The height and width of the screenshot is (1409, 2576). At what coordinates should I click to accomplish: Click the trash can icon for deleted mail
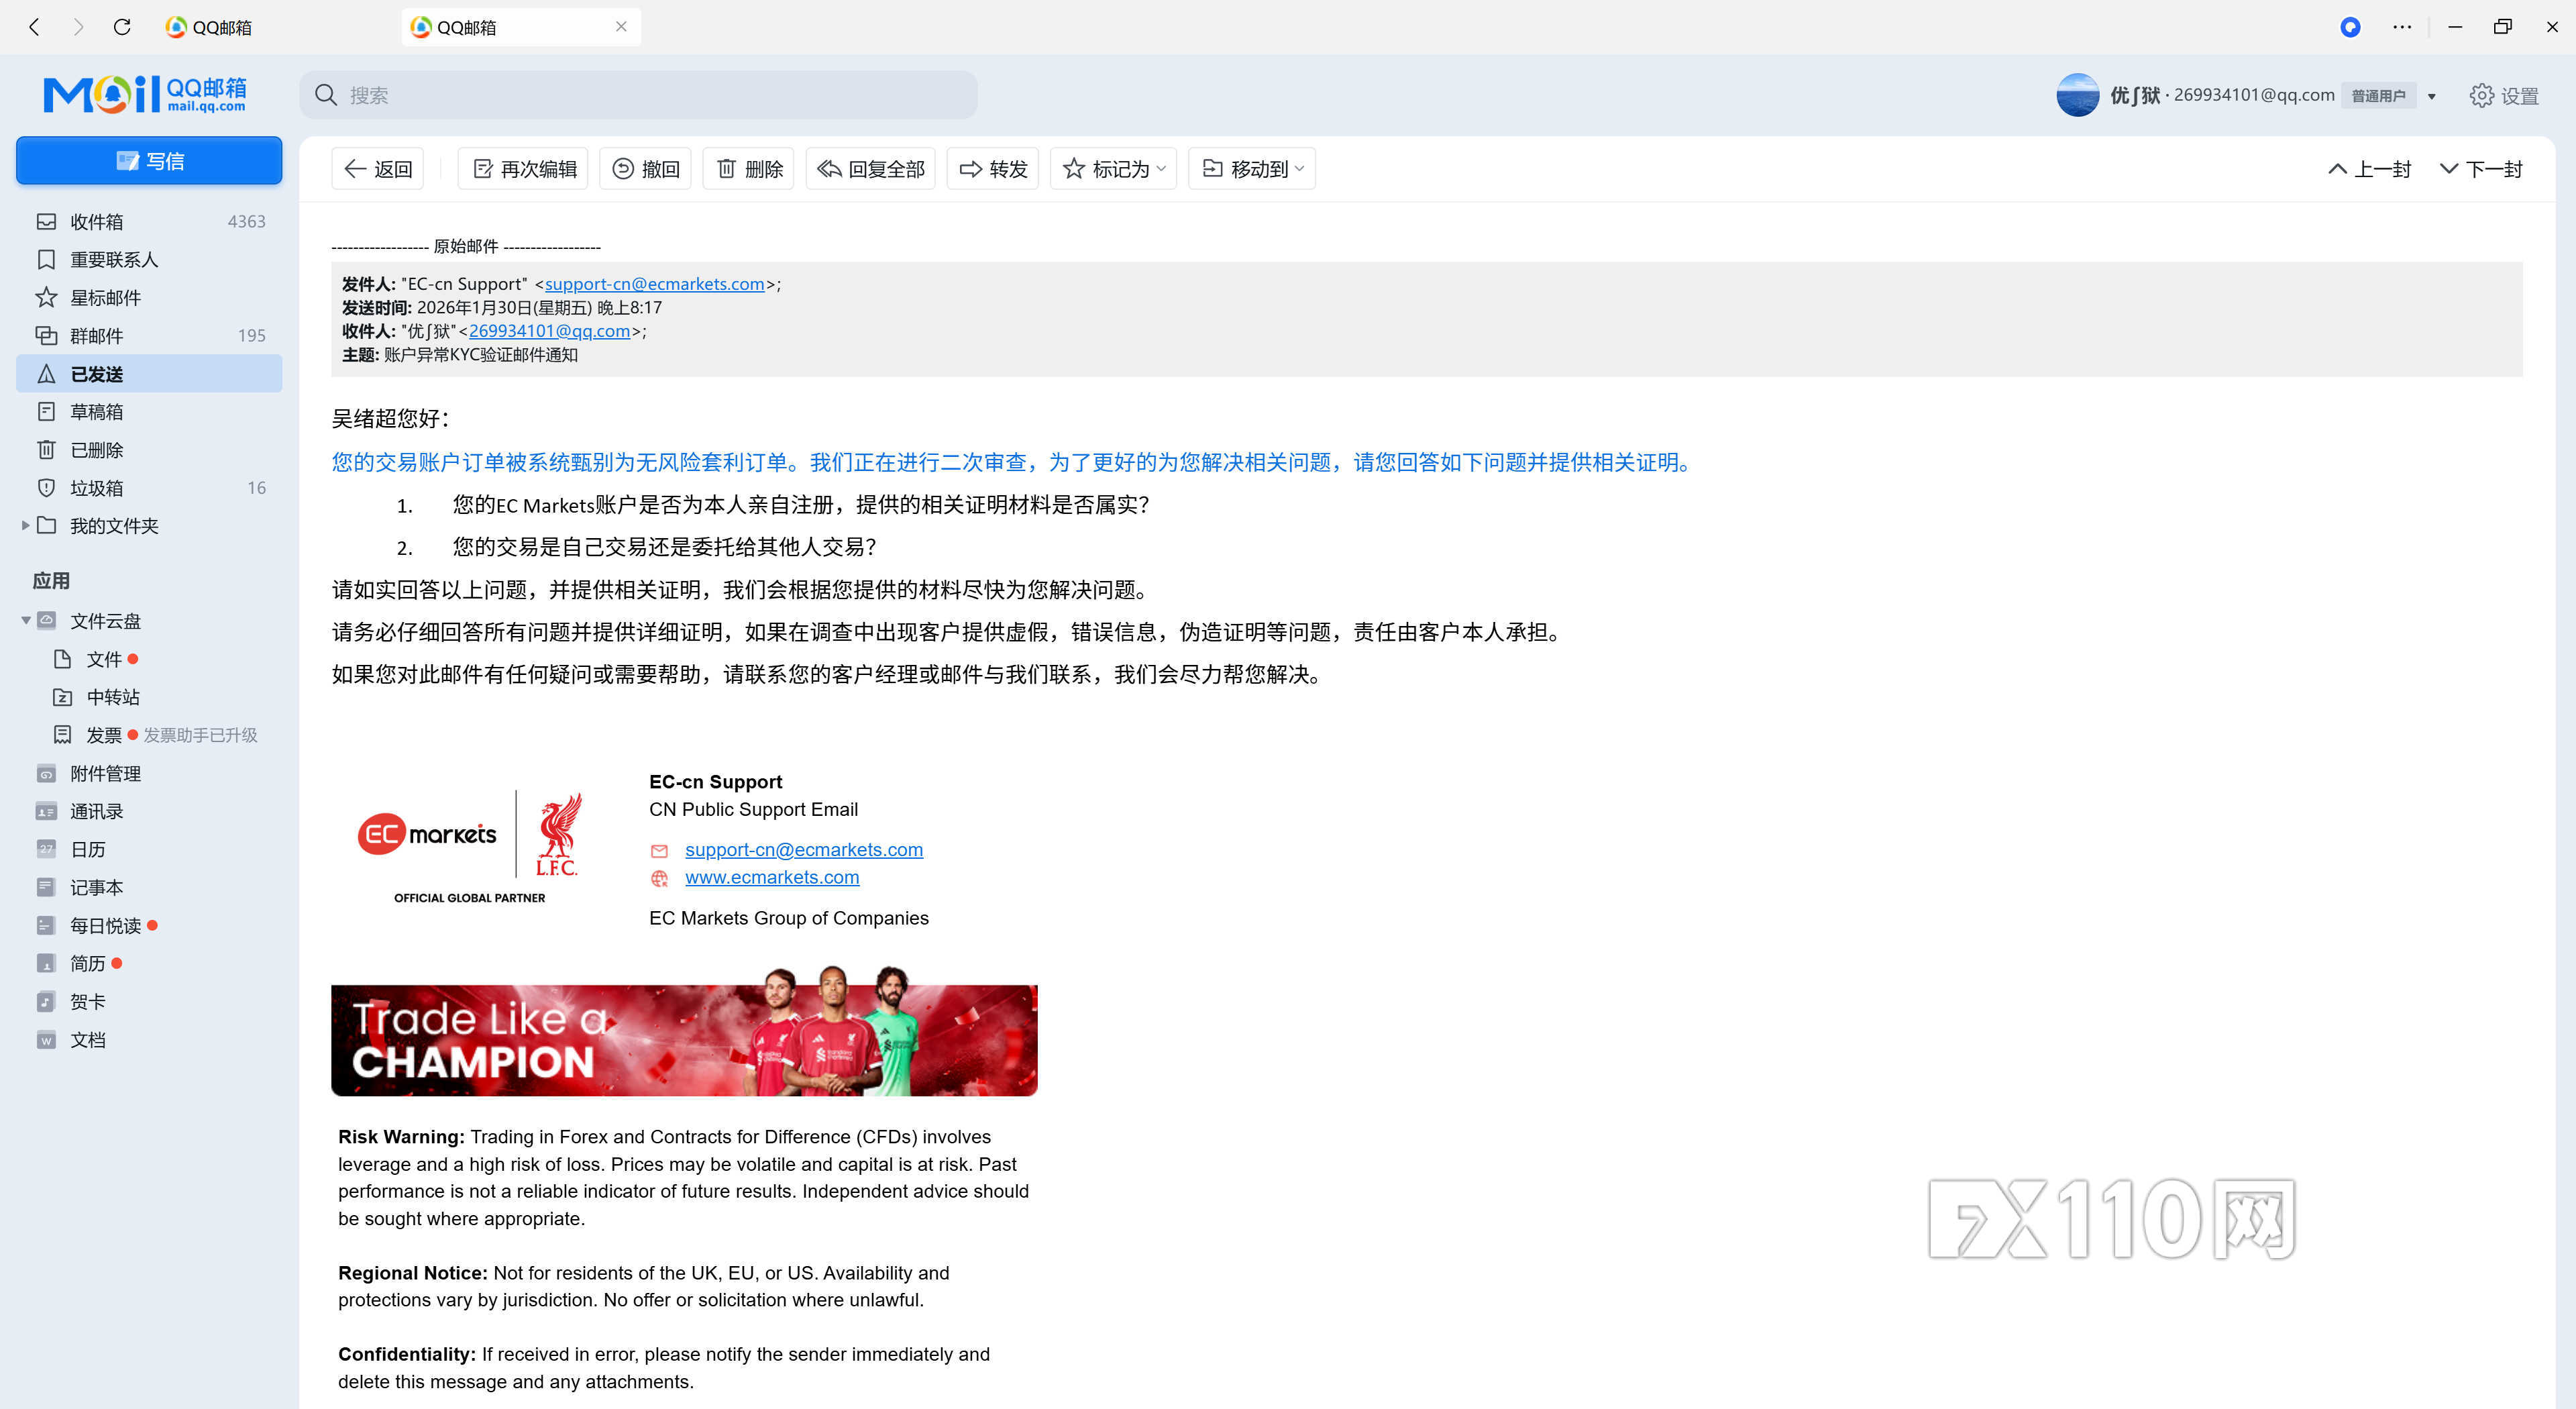click(46, 449)
